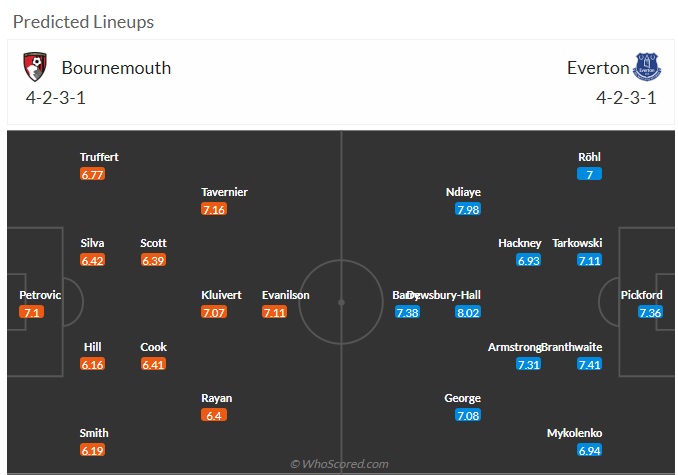This screenshot has width=678, height=475.
Task: Click Mykolenko's 6.94 rating badge
Action: 589,450
